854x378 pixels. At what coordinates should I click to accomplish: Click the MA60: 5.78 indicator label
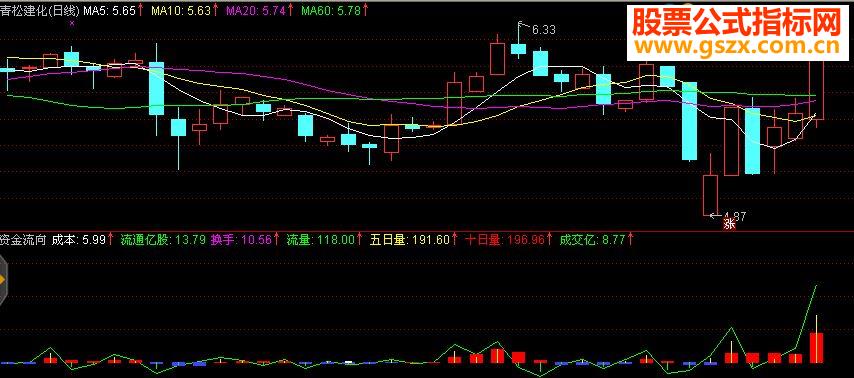pos(334,10)
